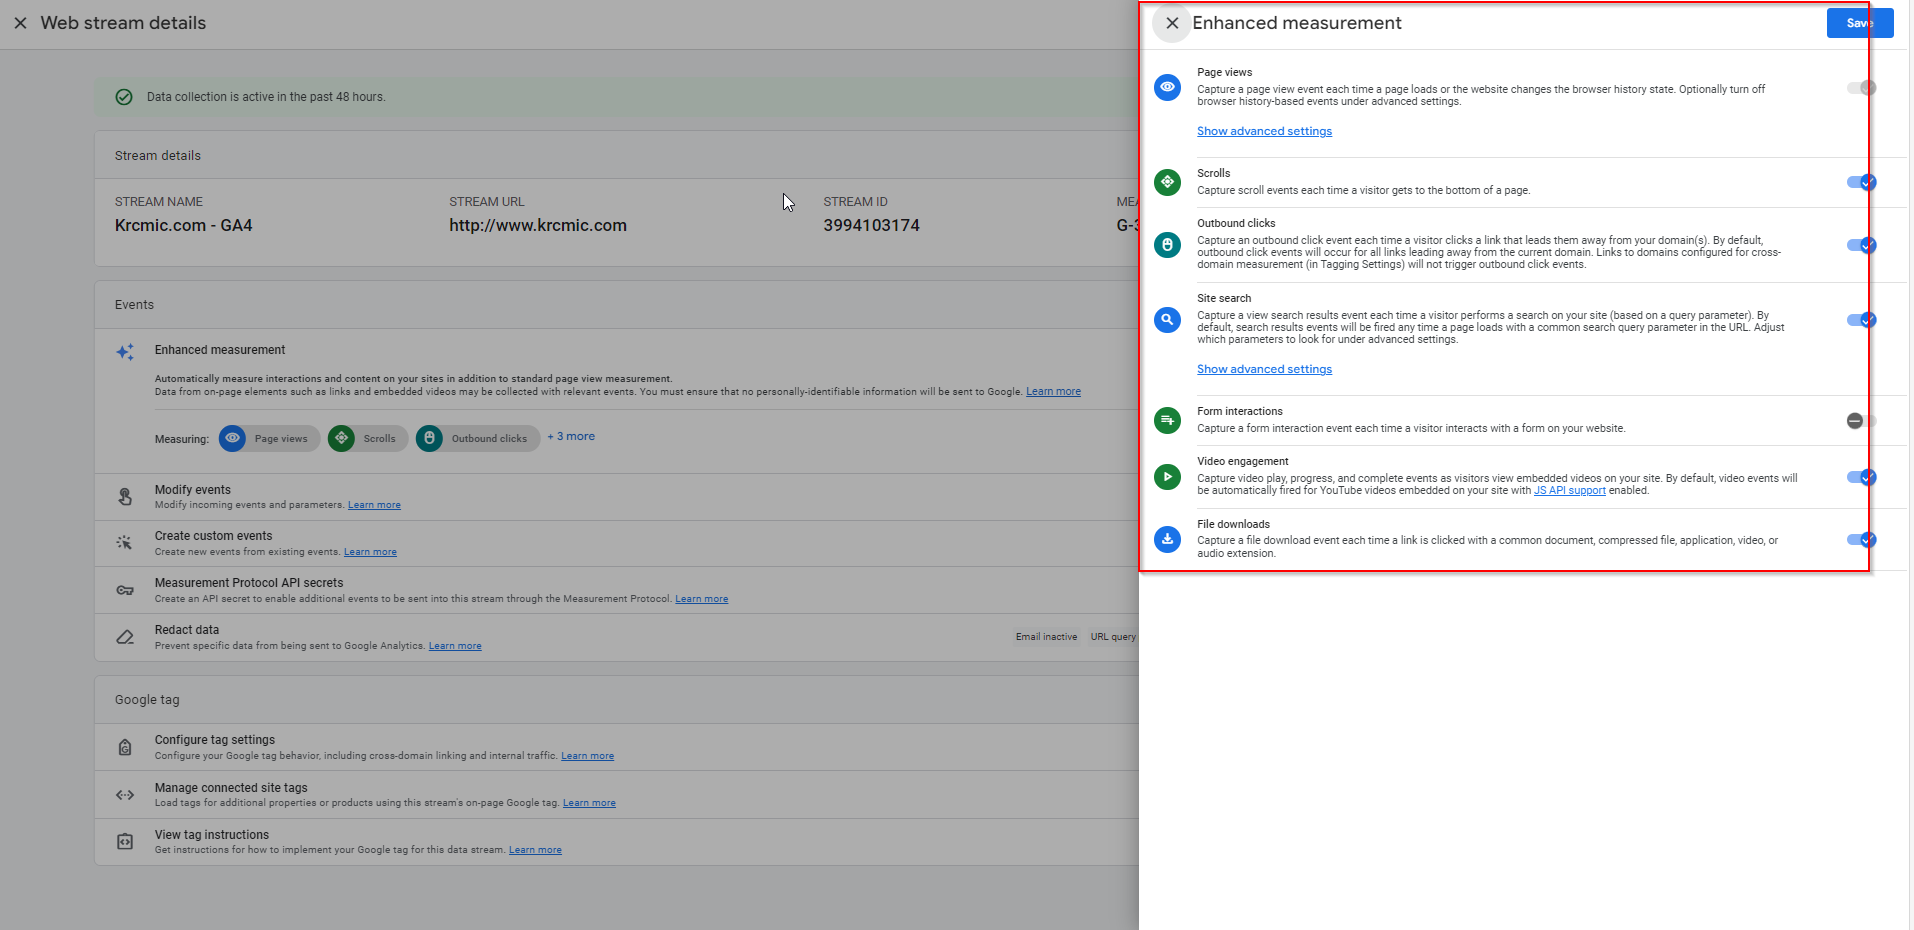Click the Form interactions icon
Screen dimensions: 1914x930
tap(1167, 420)
